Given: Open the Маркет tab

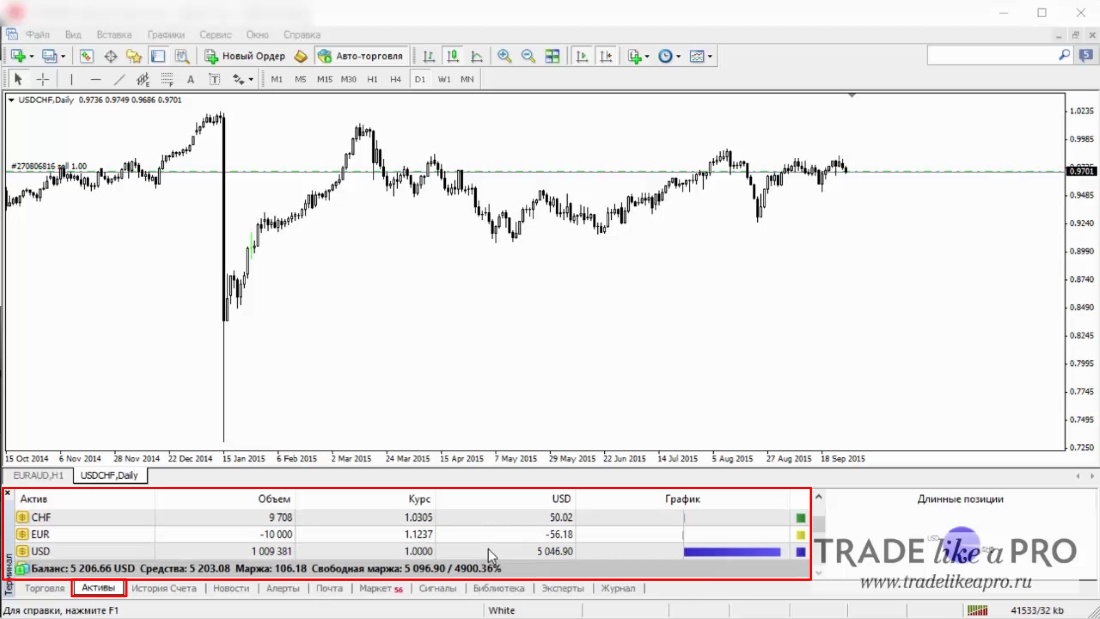Looking at the screenshot, I should click(380, 588).
